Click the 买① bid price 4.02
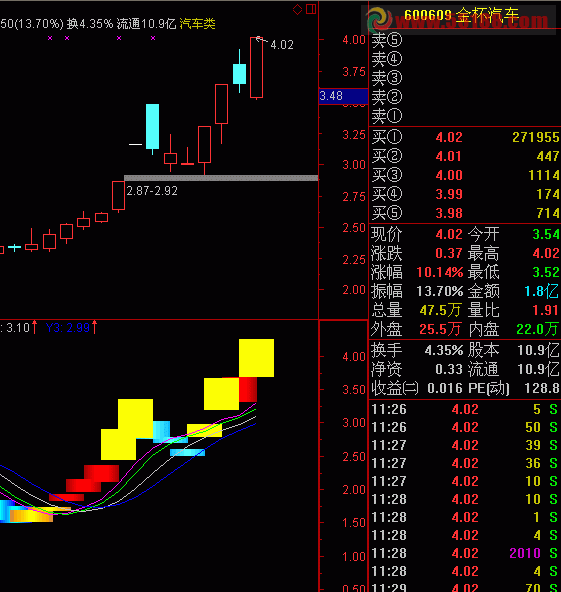The width and height of the screenshot is (561, 592). click(449, 137)
